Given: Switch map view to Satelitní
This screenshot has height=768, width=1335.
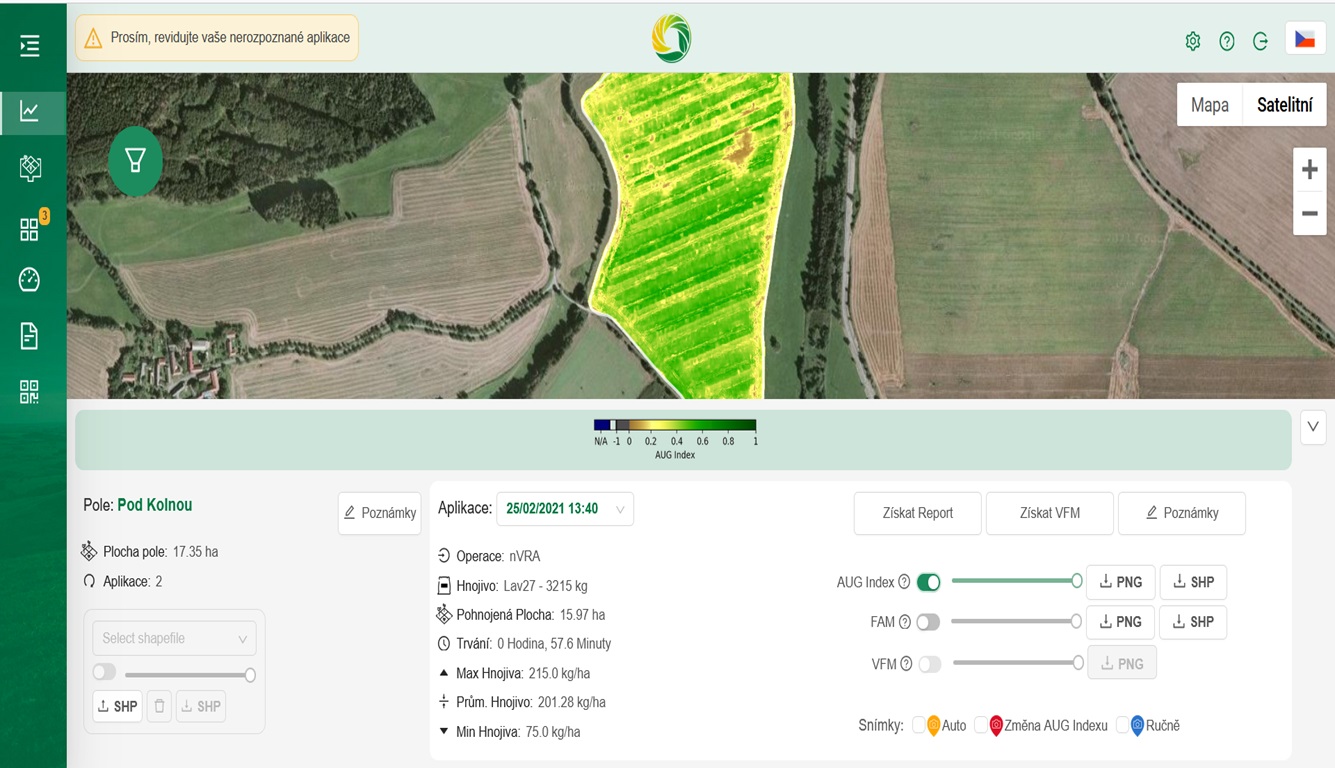Looking at the screenshot, I should (x=1284, y=105).
